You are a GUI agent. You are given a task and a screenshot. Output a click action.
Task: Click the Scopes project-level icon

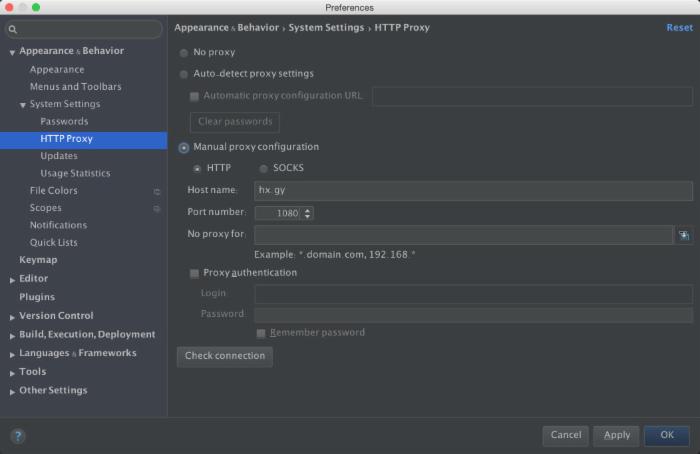click(x=157, y=208)
